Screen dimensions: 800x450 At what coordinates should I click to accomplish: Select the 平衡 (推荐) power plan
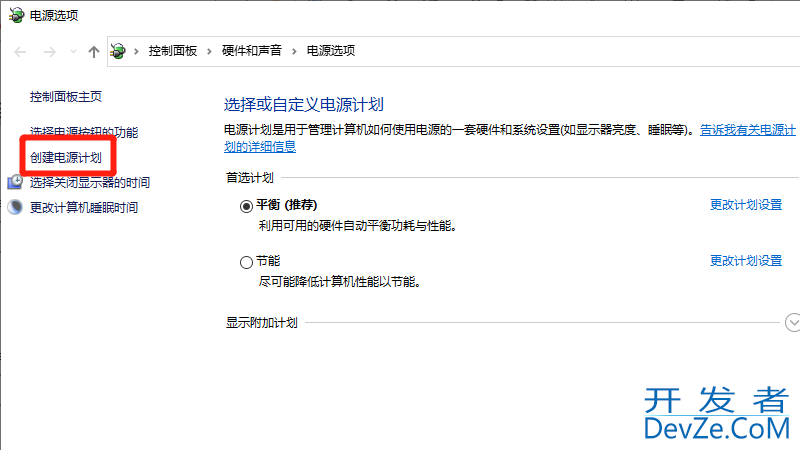pos(246,206)
